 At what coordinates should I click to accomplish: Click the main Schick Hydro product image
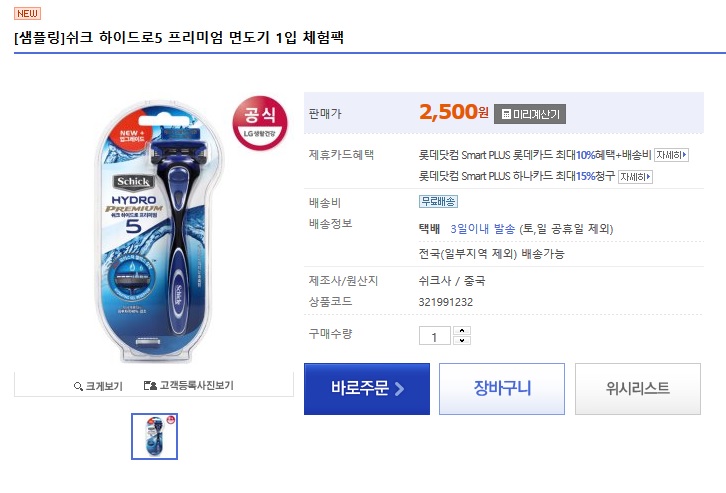click(154, 232)
